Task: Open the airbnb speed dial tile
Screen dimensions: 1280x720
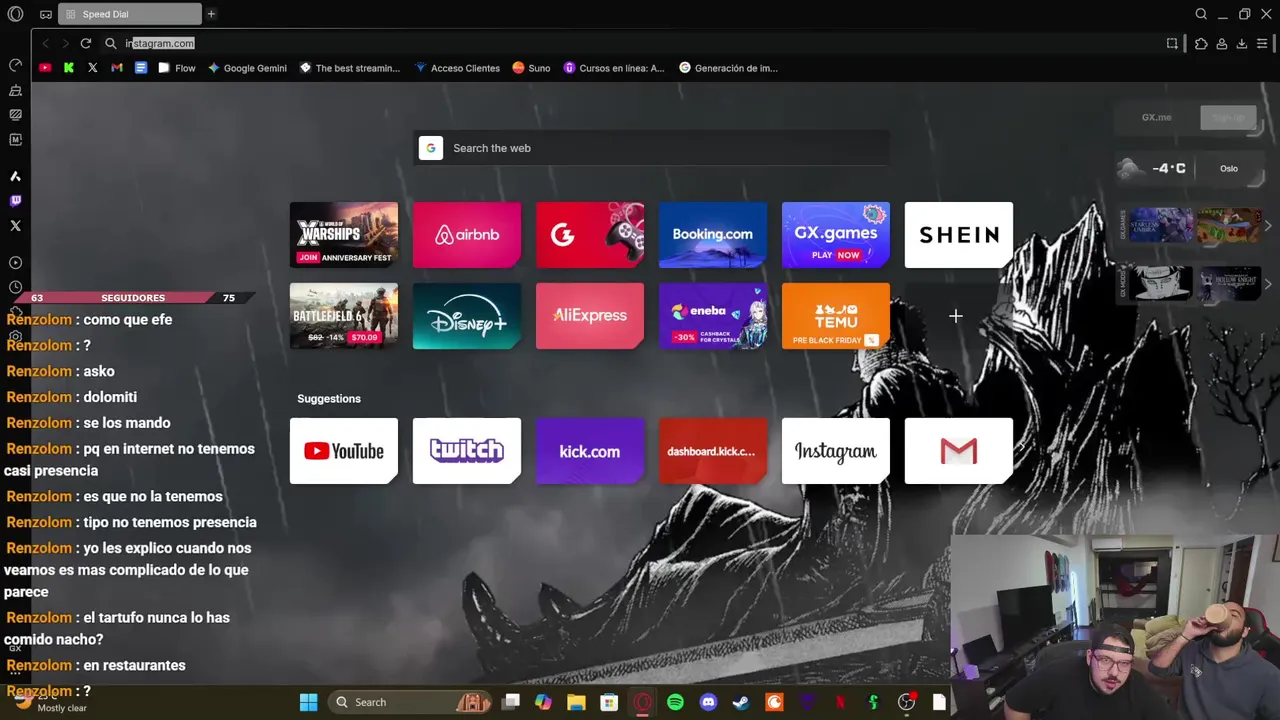Action: [x=467, y=235]
